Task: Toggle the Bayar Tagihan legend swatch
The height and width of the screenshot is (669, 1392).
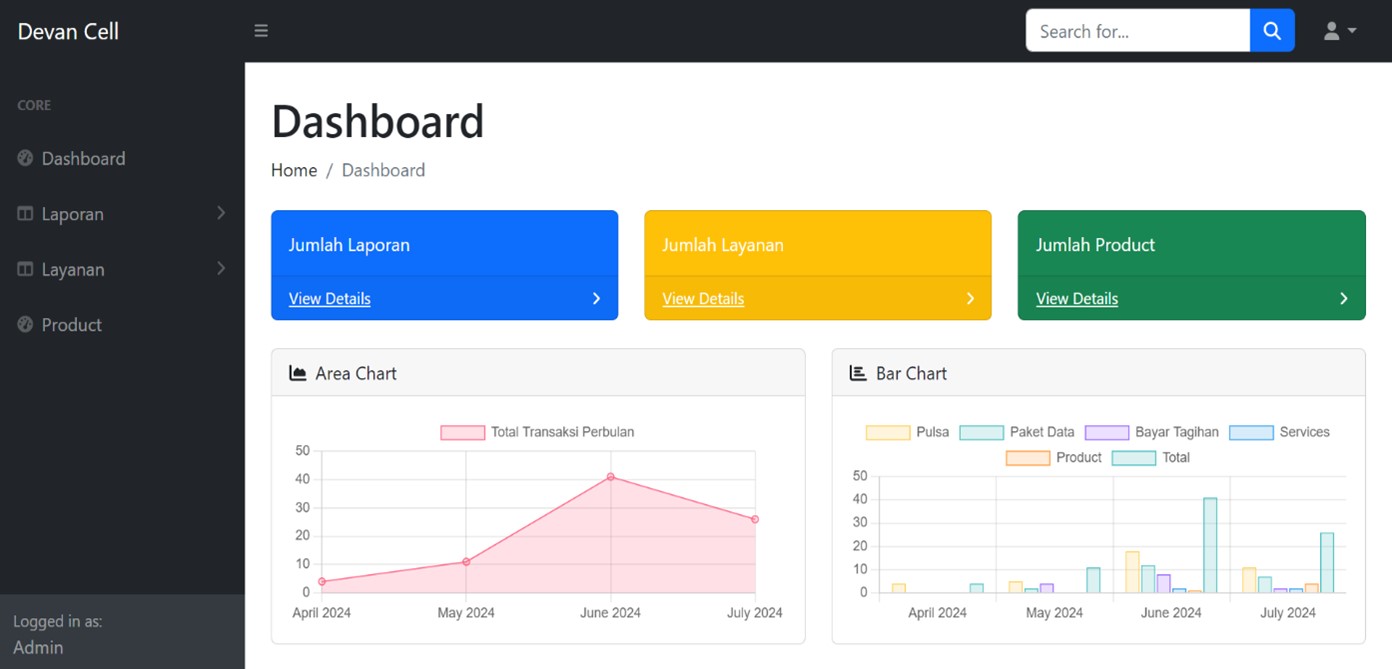Action: pos(1107,432)
